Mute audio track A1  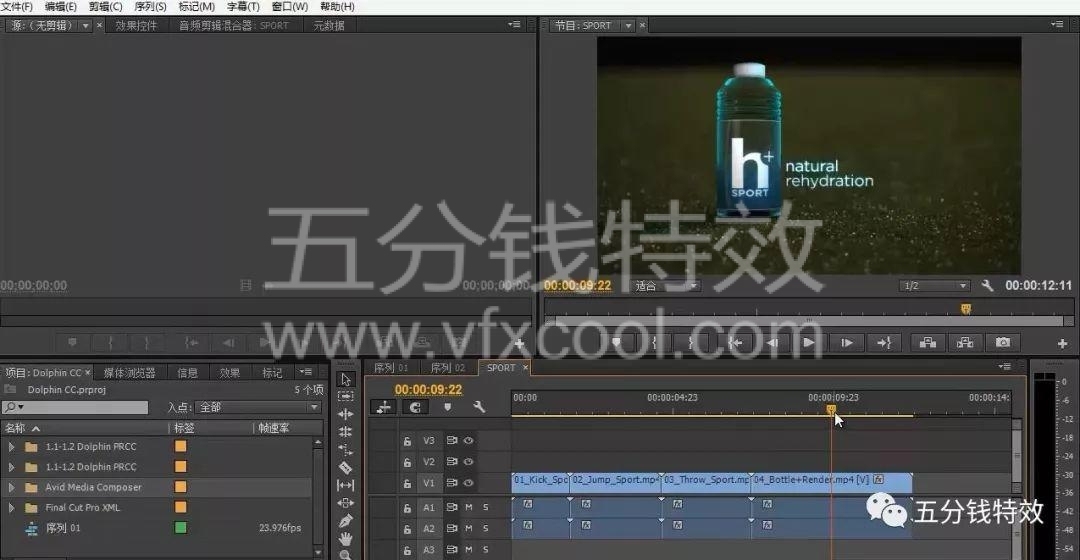point(469,507)
